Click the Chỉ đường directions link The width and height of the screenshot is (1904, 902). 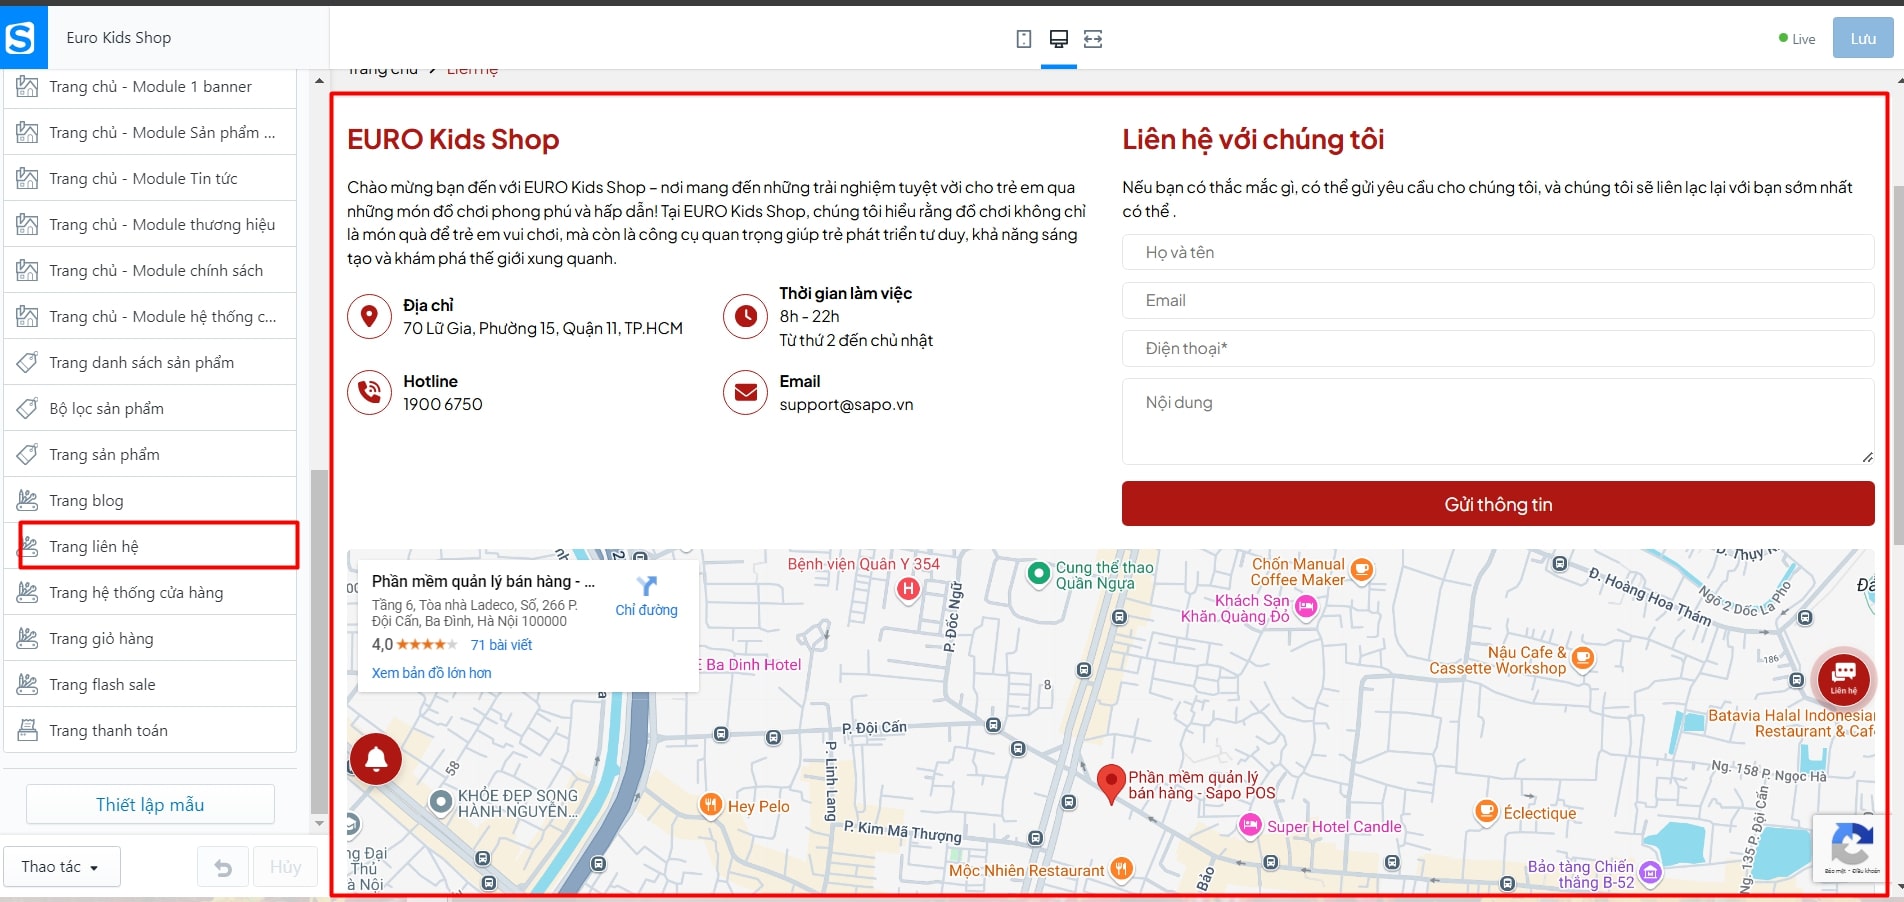646,610
